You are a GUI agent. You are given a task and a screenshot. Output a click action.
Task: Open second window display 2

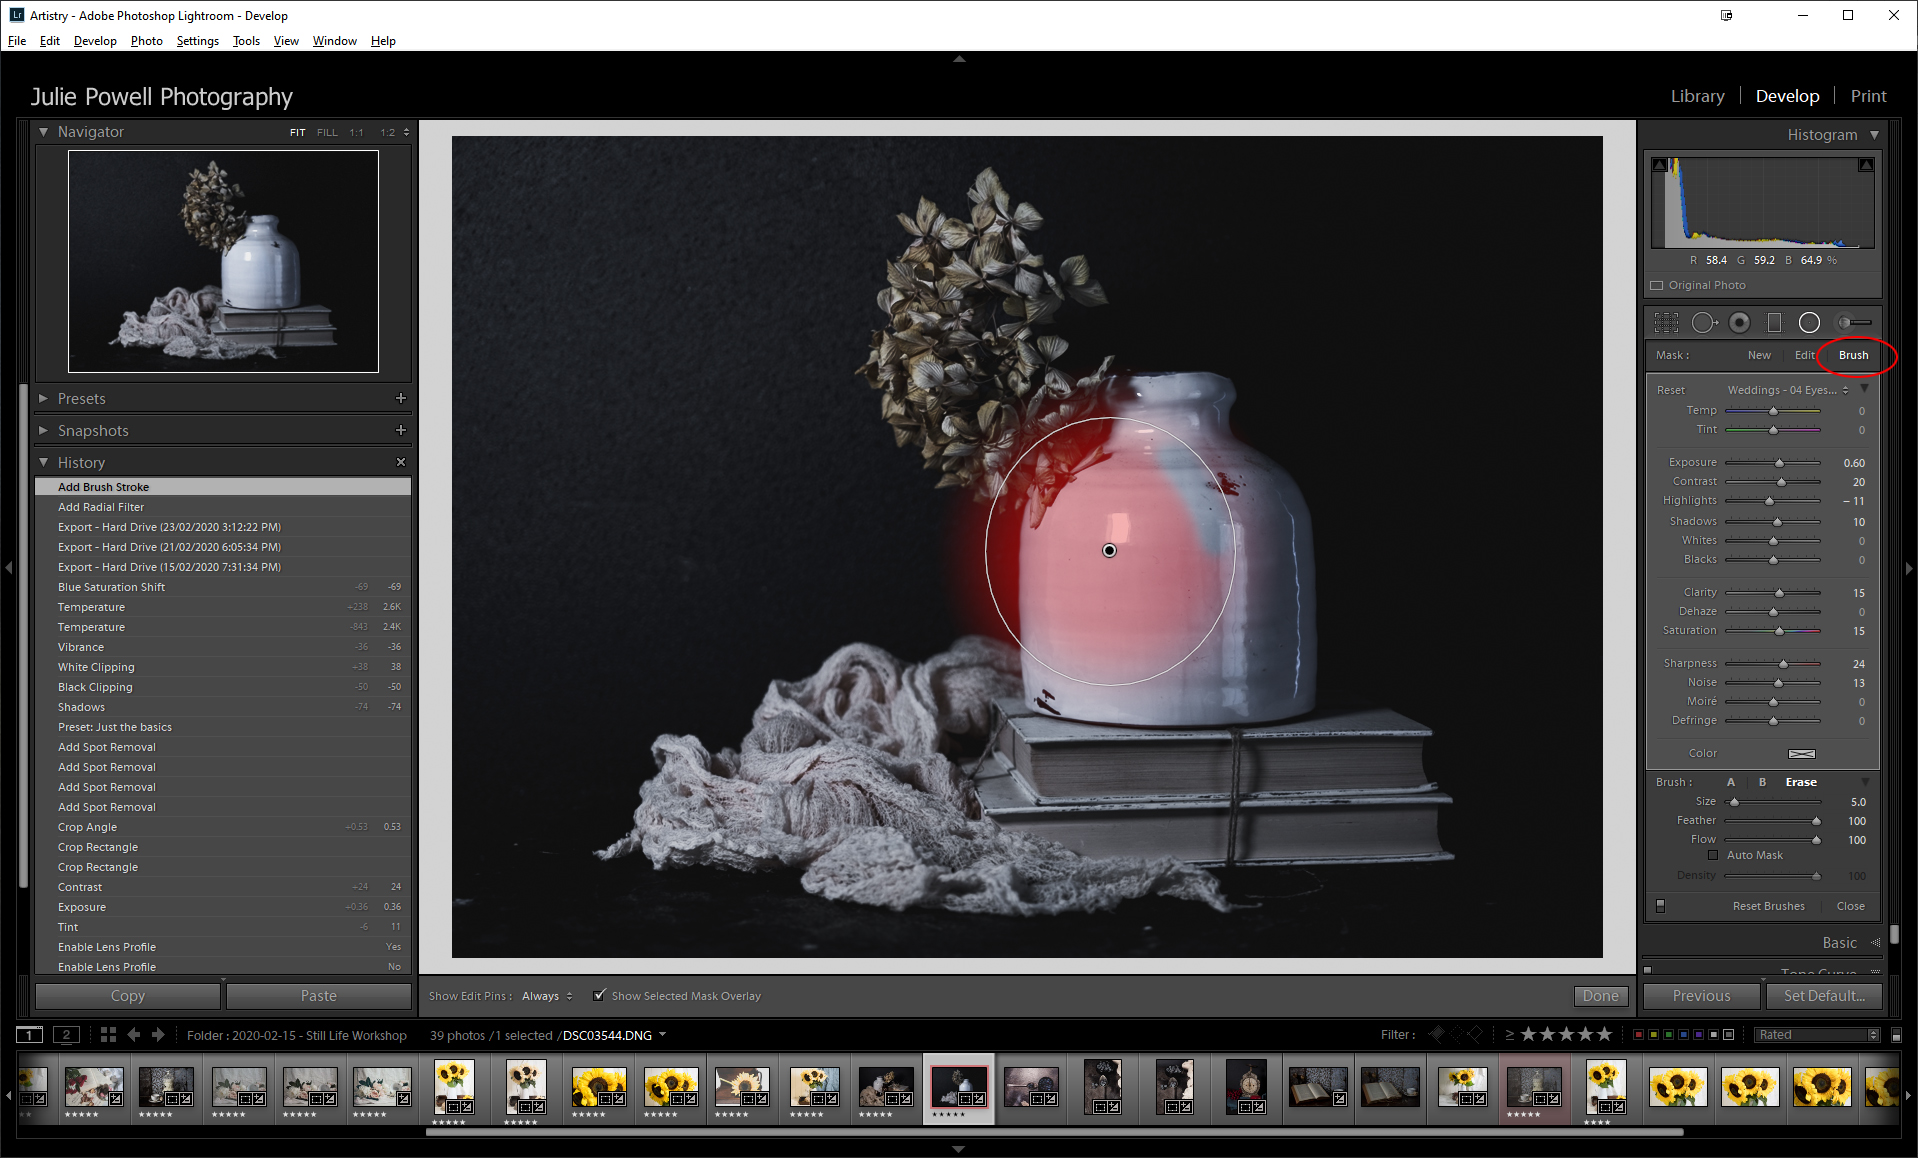[x=66, y=1035]
